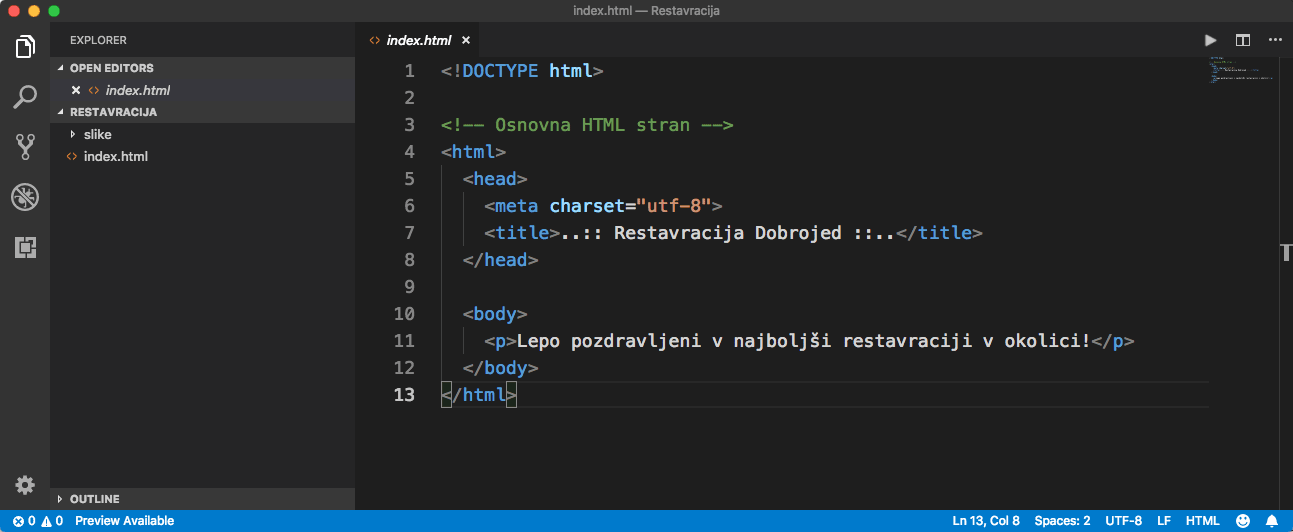Screen dimensions: 1293x532
Task: Open the Search view in activity bar
Action: click(x=25, y=97)
